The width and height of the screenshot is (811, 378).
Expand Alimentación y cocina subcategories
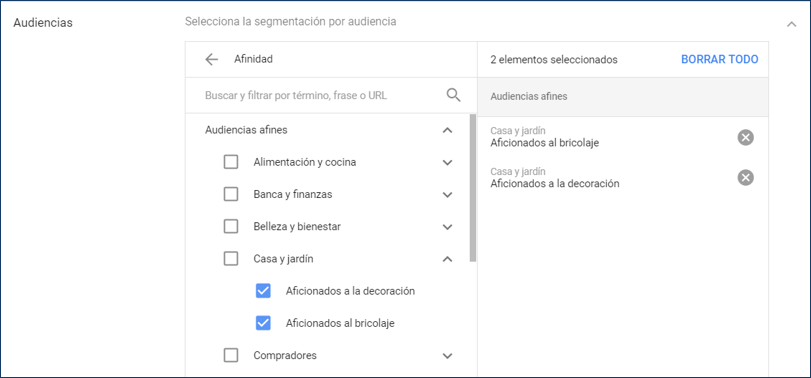click(448, 162)
